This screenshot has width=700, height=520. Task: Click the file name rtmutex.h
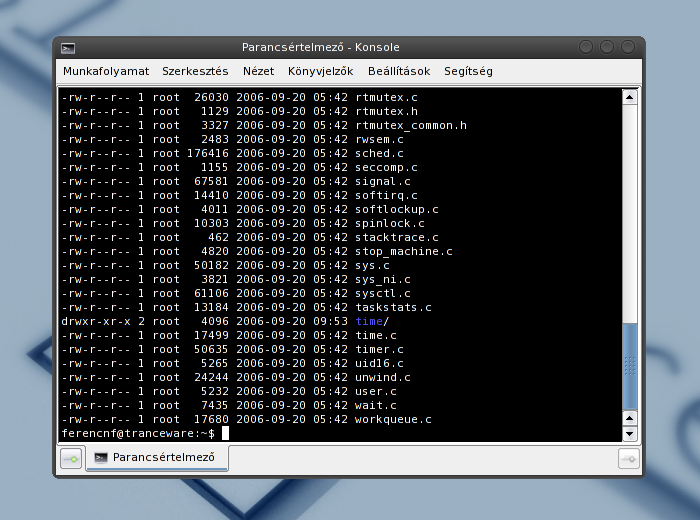[x=386, y=111]
